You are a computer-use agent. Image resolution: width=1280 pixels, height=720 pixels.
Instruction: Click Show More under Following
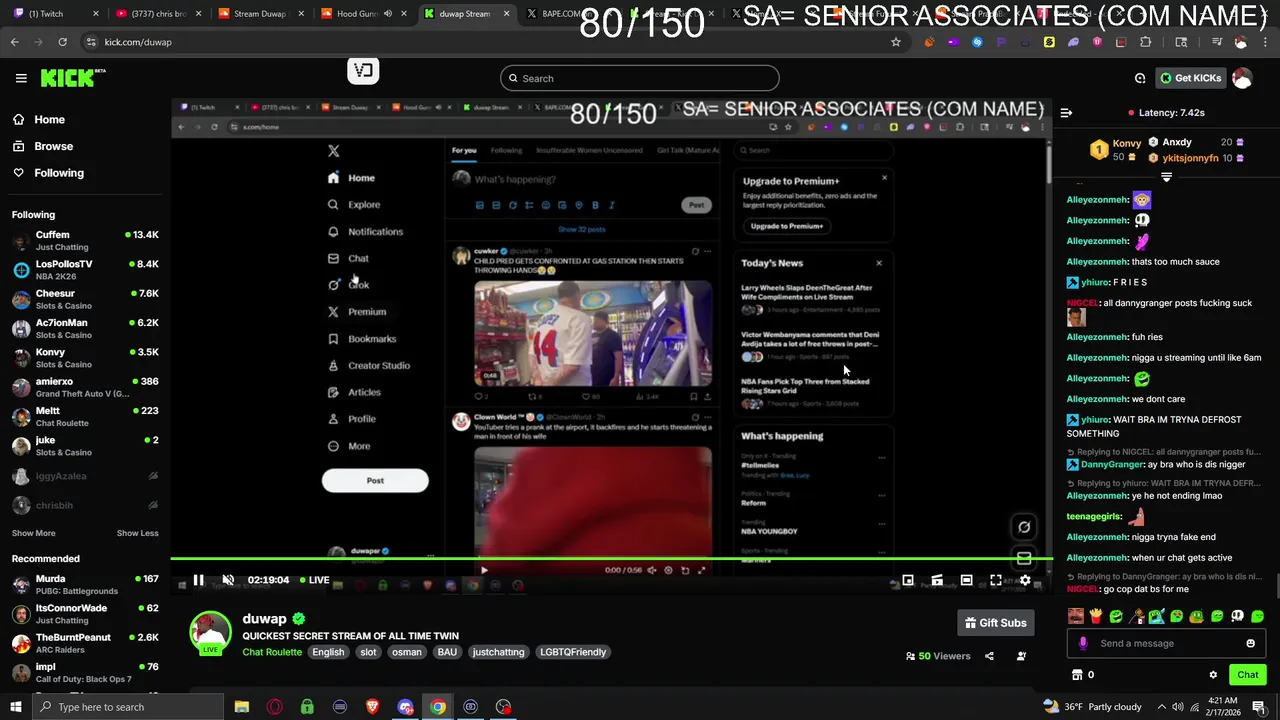point(34,533)
